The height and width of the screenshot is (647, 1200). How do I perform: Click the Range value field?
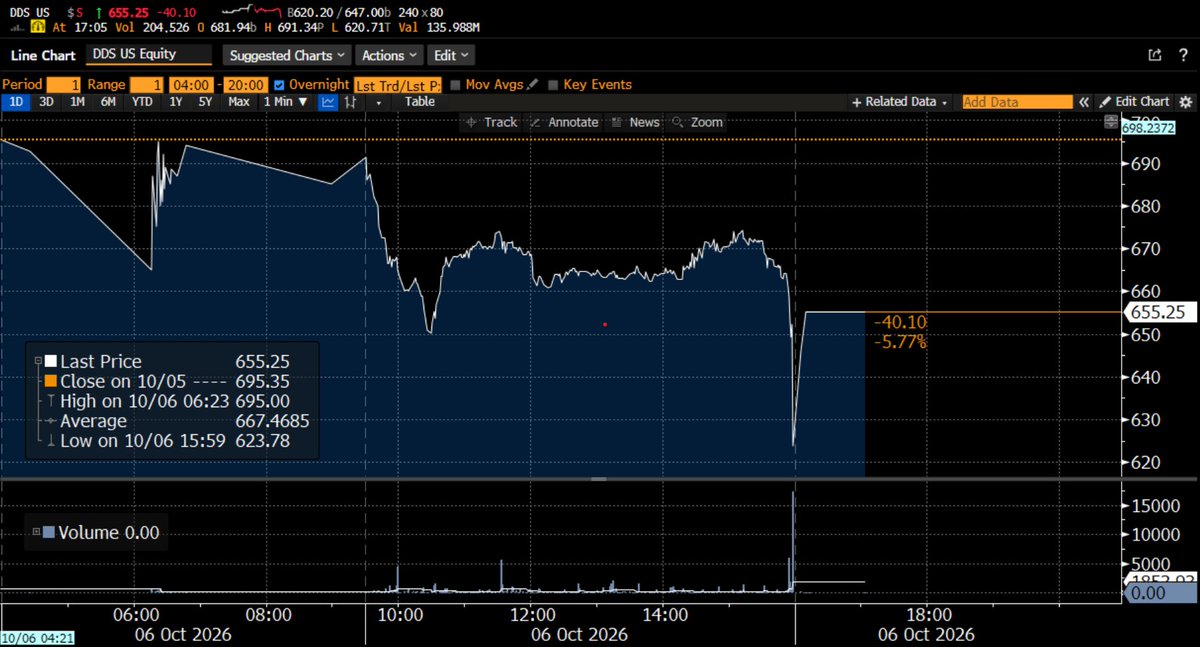pos(146,85)
